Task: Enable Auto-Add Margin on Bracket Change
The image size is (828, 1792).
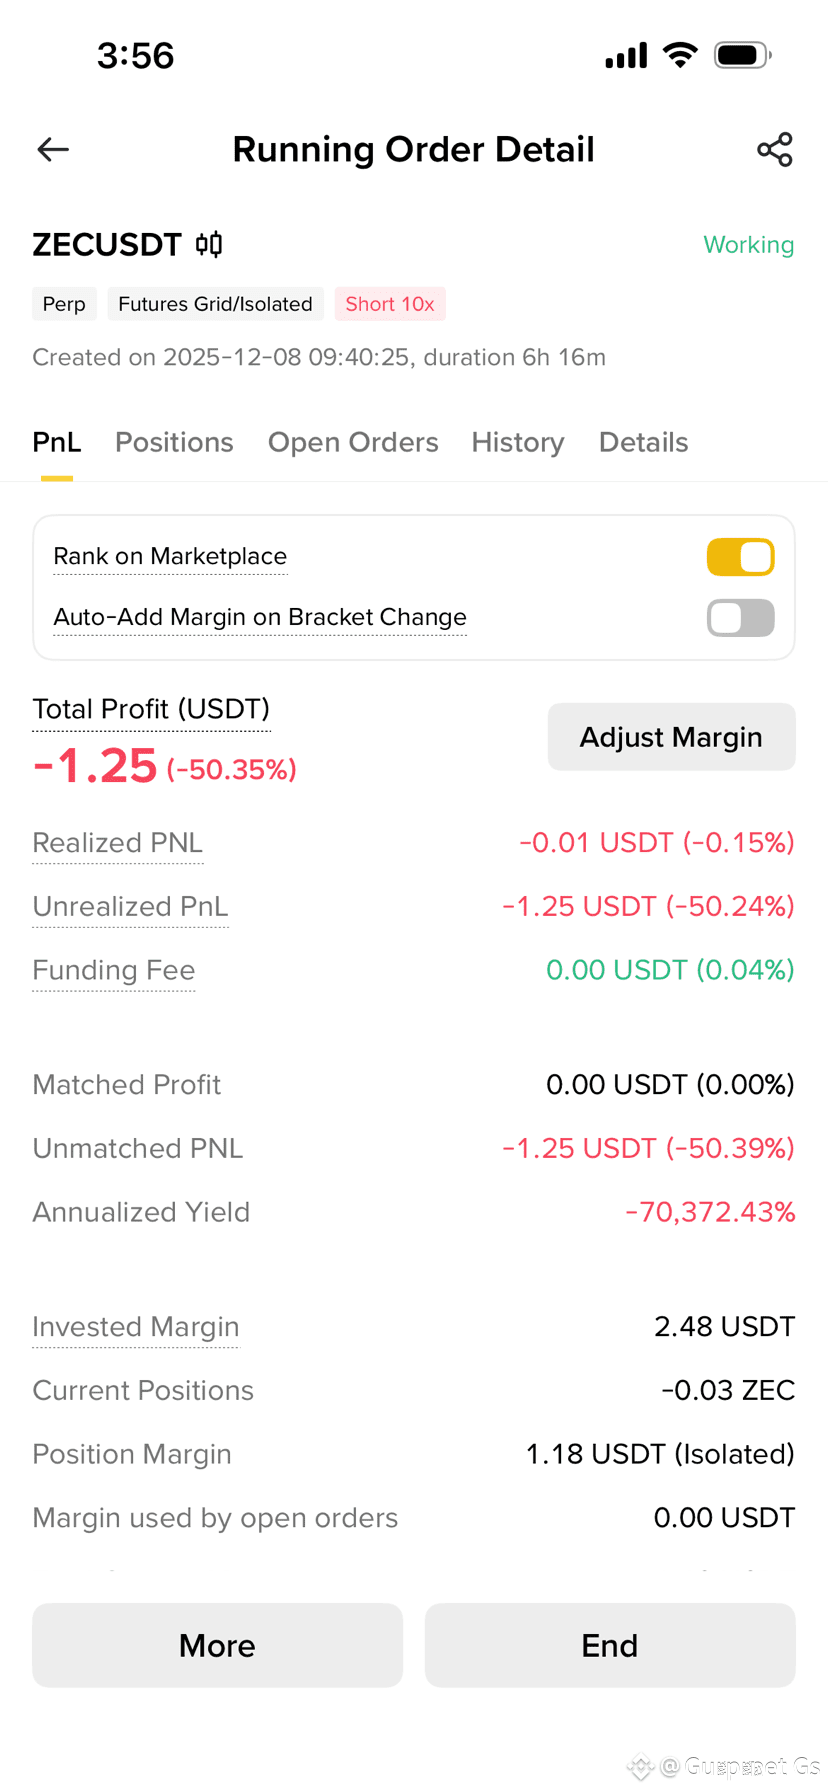Action: 741,618
